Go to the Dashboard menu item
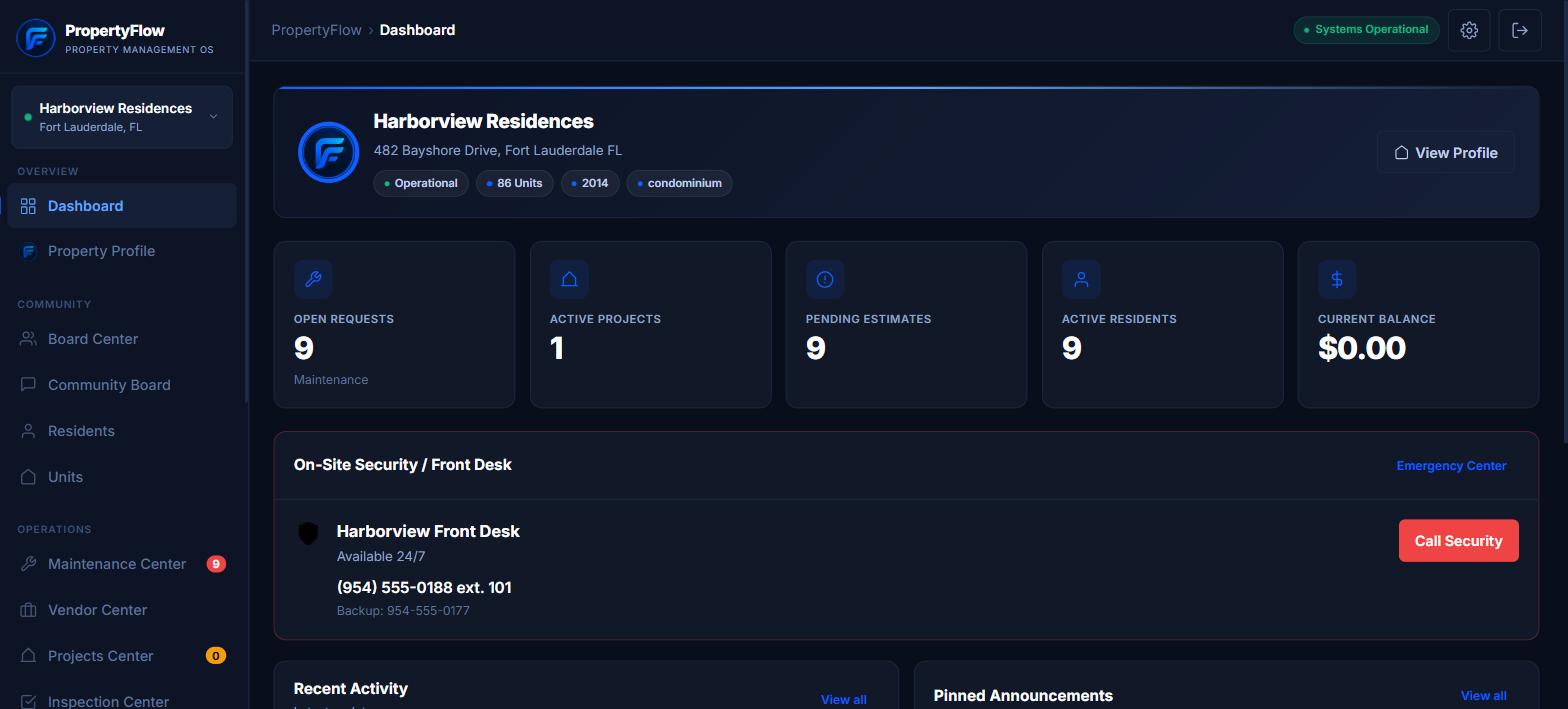The image size is (1568, 709). pyautogui.click(x=122, y=206)
